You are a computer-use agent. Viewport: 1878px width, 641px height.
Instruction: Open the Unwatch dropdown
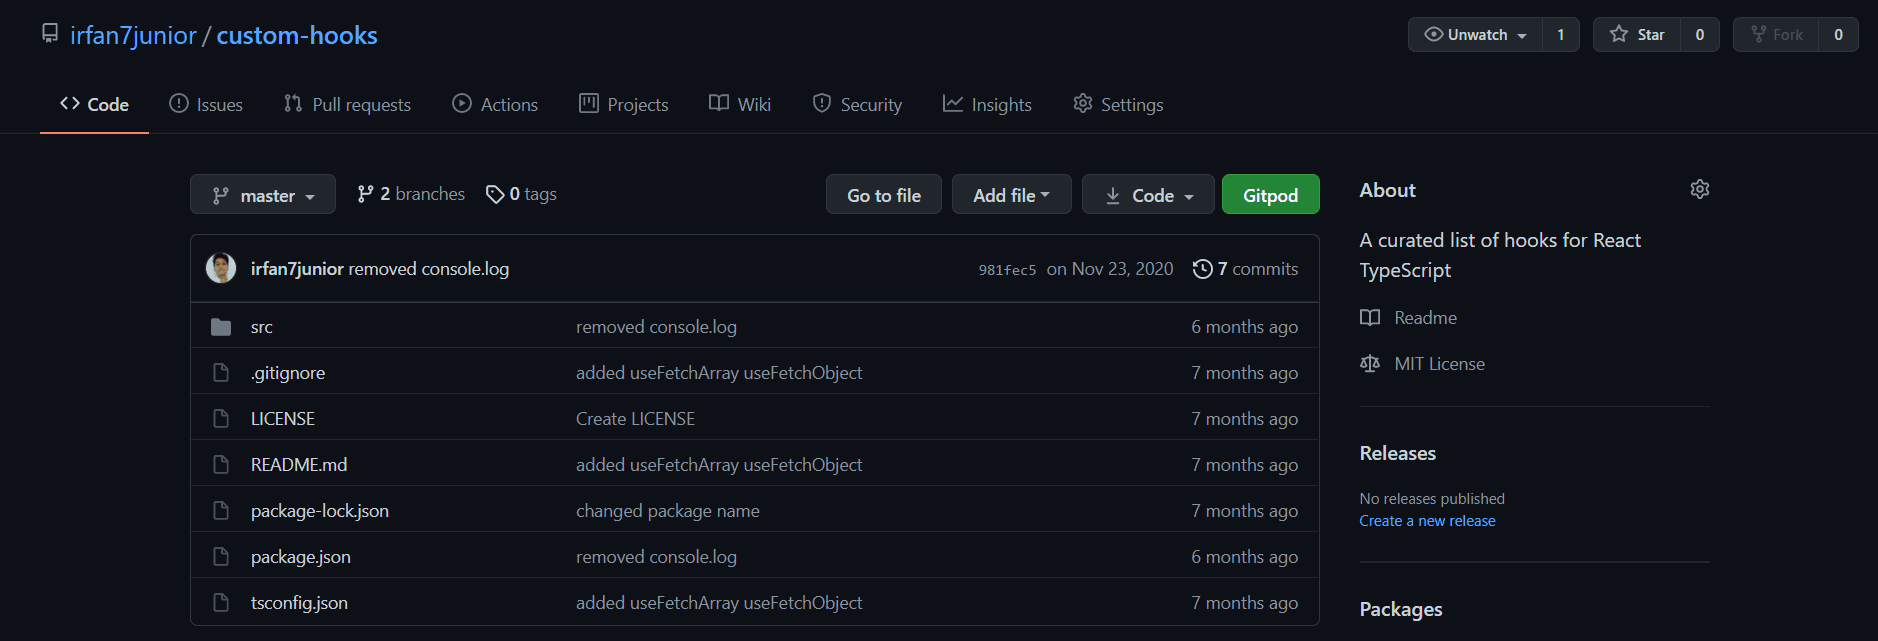coord(1476,34)
